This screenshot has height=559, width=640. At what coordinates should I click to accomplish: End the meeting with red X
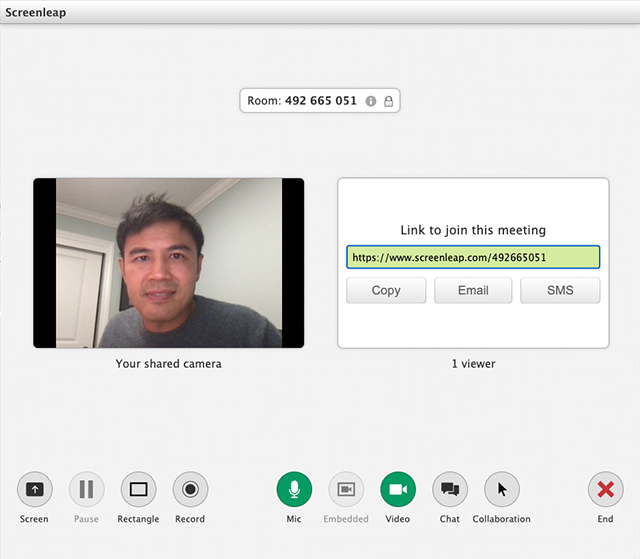[605, 490]
